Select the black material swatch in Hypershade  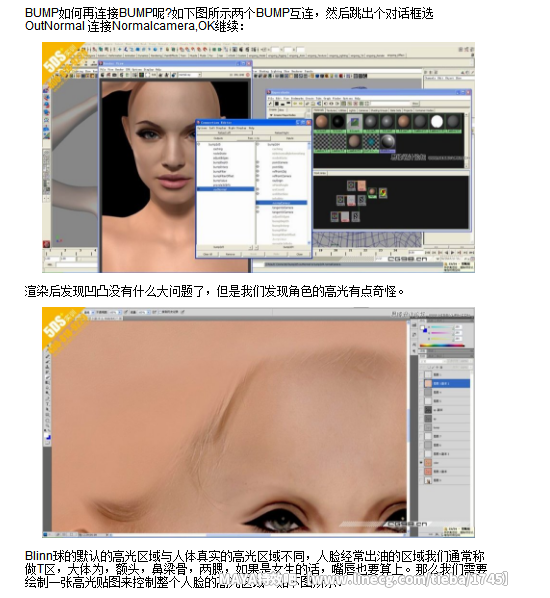pyautogui.click(x=338, y=122)
